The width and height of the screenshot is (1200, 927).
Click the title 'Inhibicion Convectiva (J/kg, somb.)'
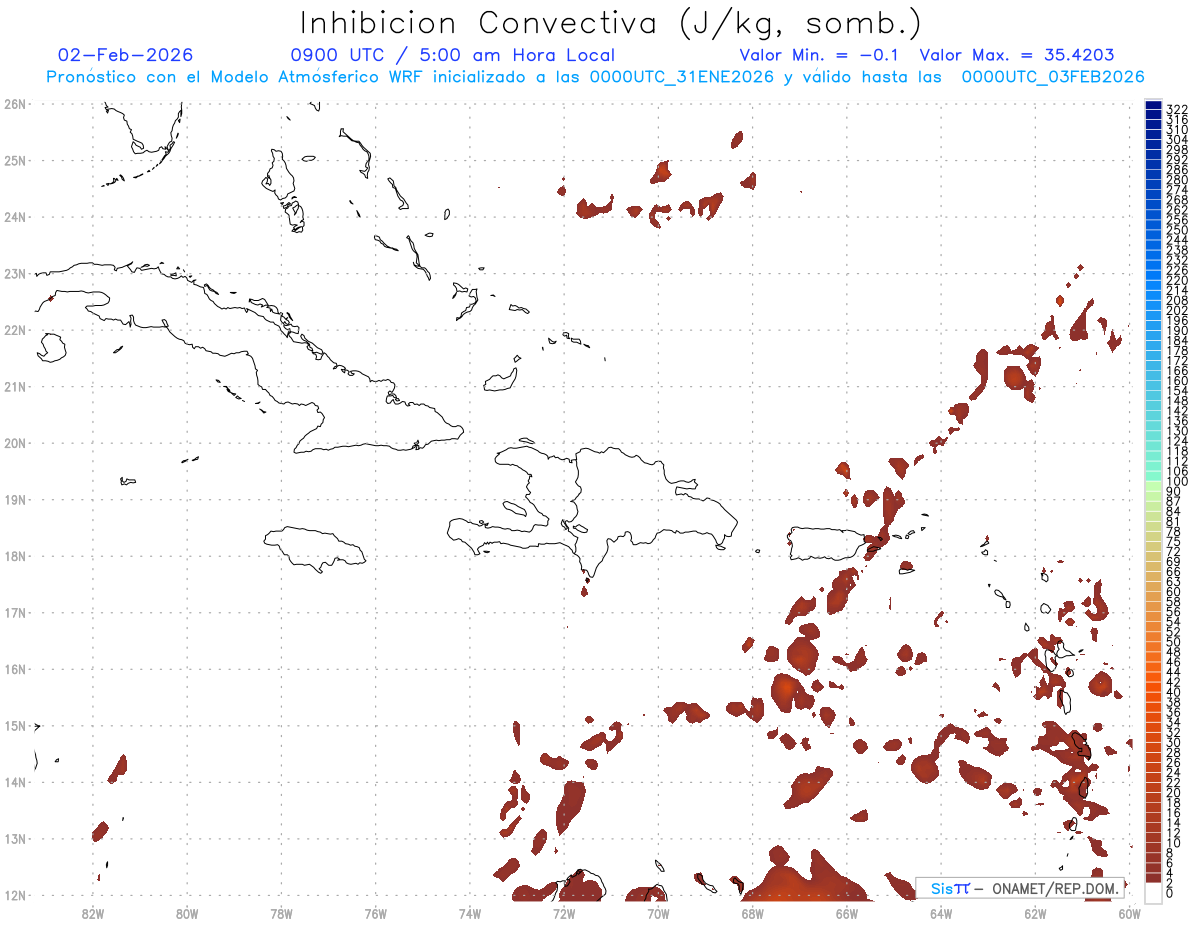[610, 23]
